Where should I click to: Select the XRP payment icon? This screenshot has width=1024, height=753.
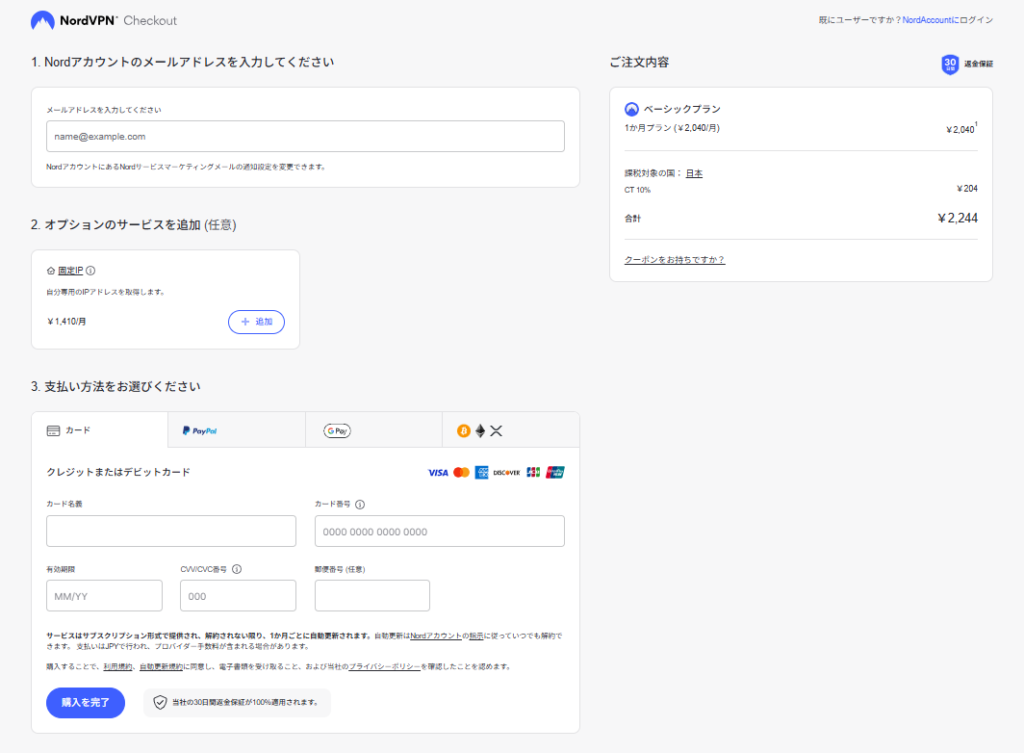pos(496,430)
